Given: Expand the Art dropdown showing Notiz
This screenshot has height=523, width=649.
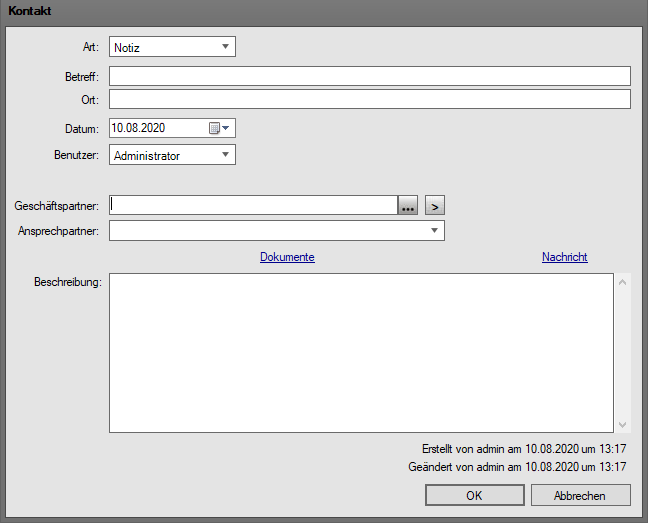Looking at the screenshot, I should (x=225, y=46).
